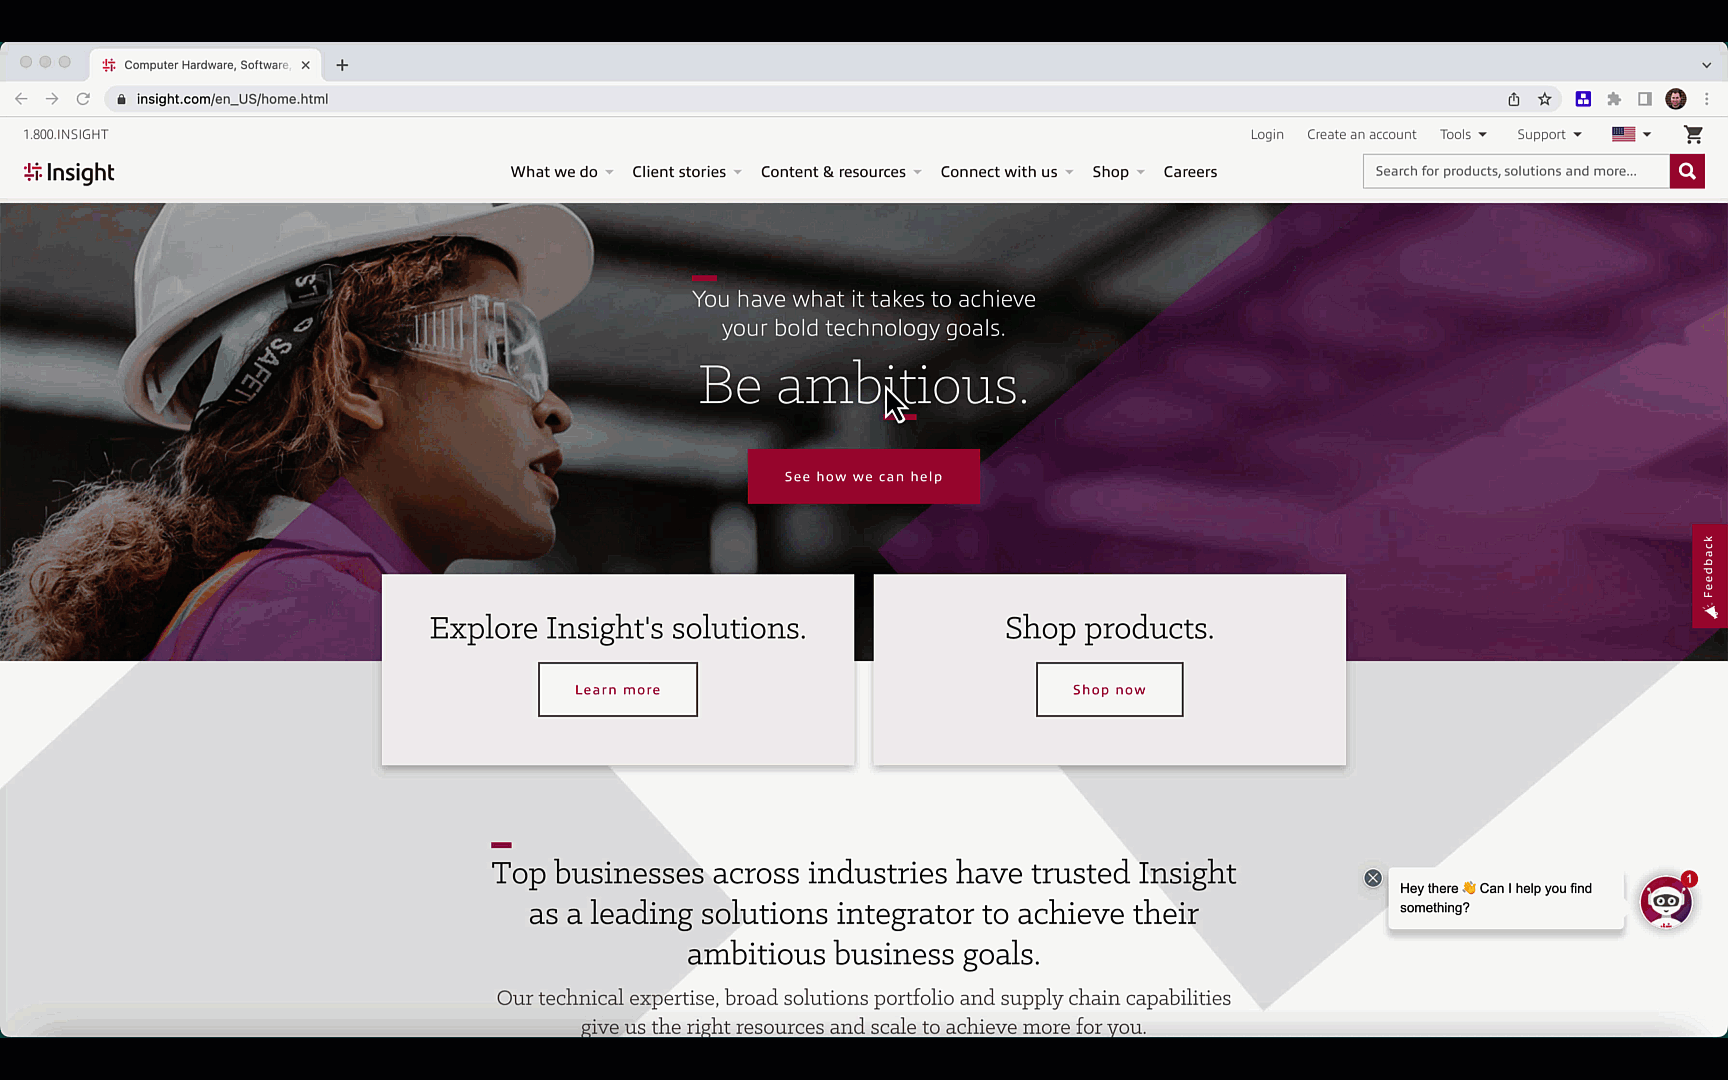Viewport: 1728px width, 1080px height.
Task: Reload the page with refresh icon
Action: [83, 99]
